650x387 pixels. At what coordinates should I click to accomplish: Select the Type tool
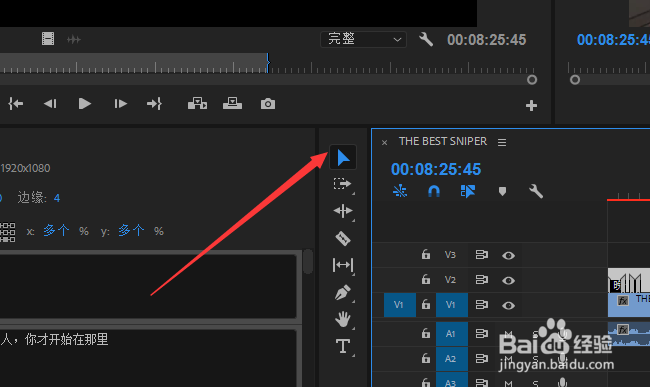click(x=343, y=346)
